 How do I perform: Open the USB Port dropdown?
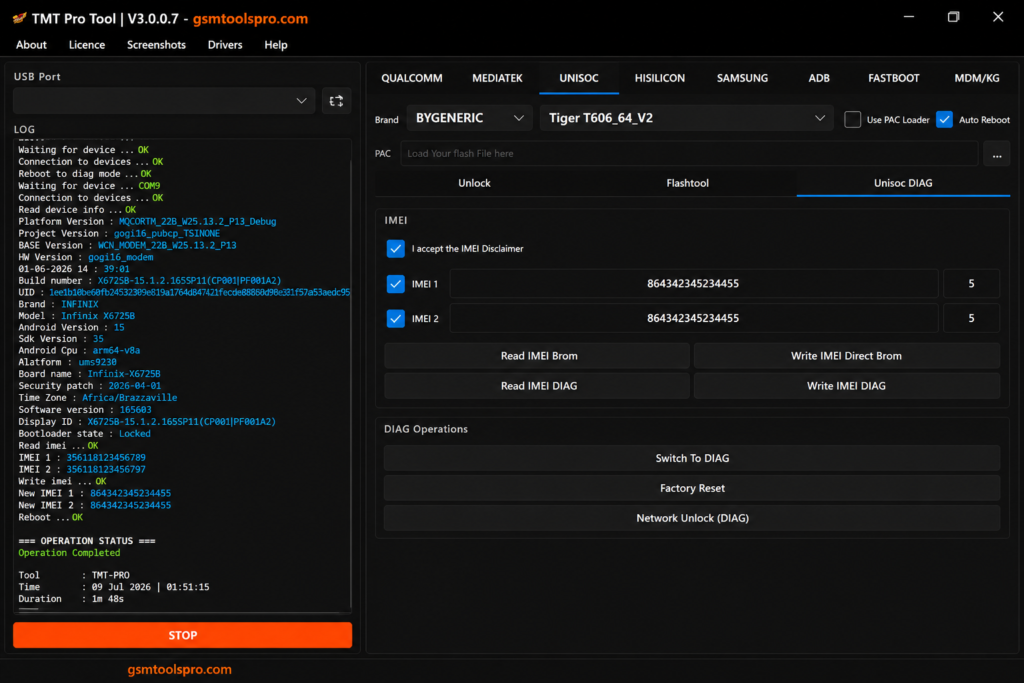point(164,101)
